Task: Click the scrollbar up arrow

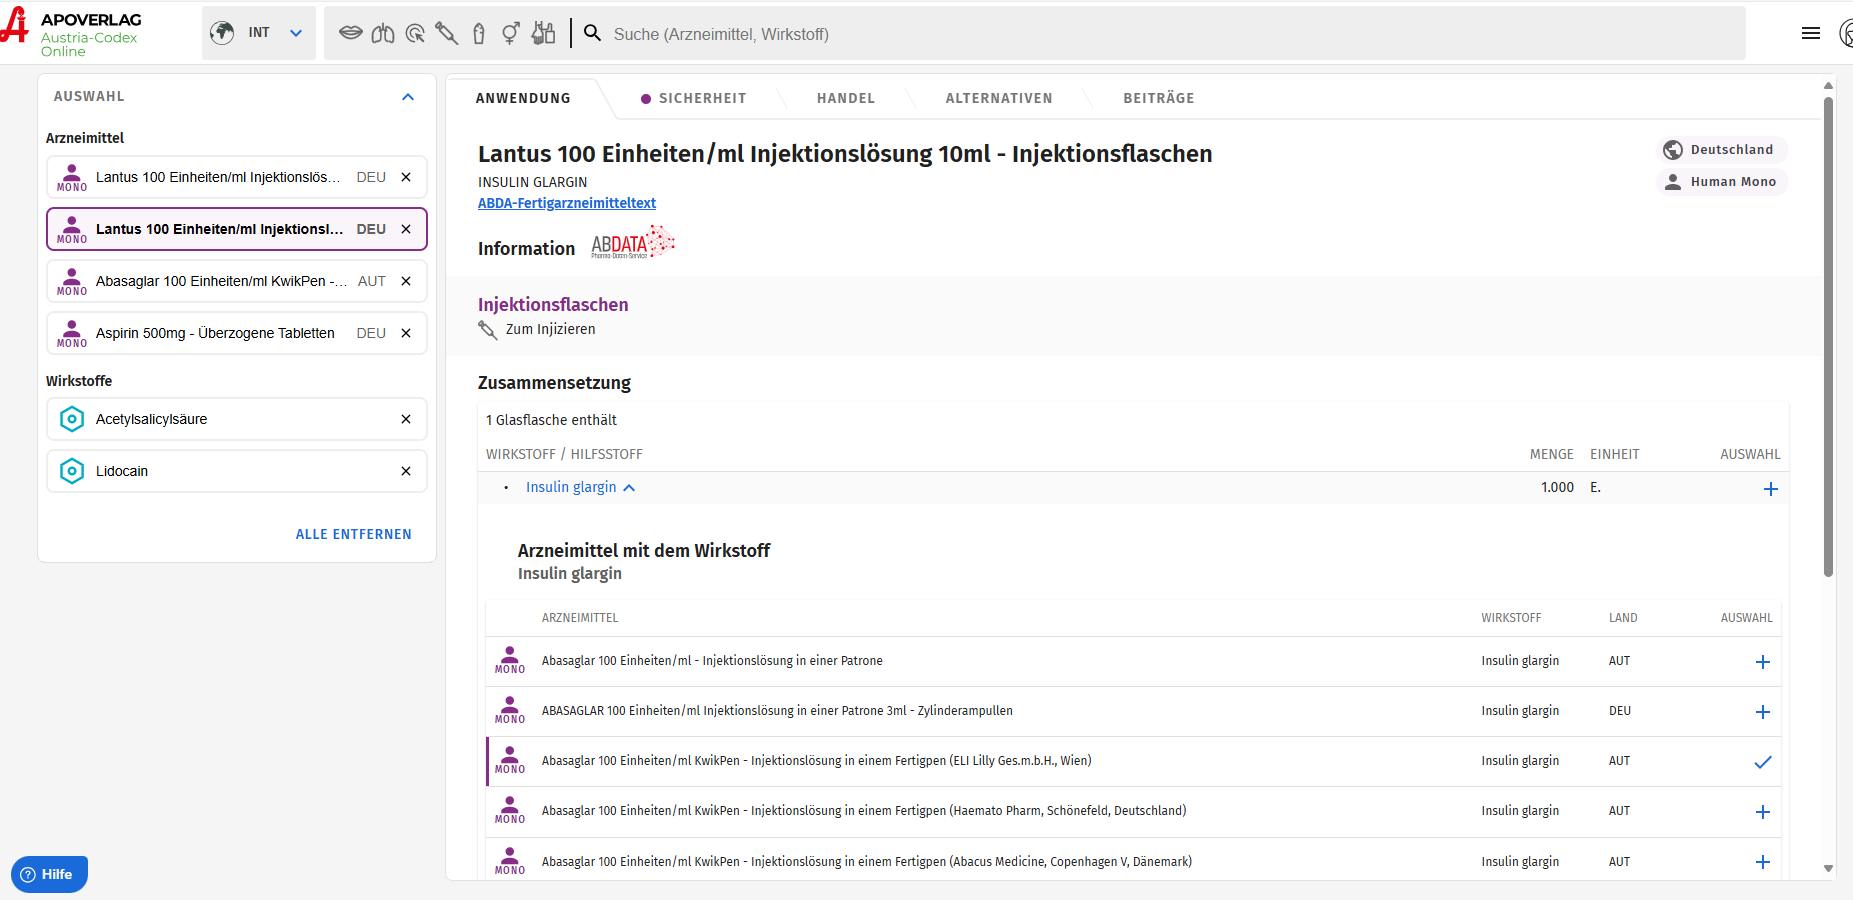Action: click(x=1828, y=86)
